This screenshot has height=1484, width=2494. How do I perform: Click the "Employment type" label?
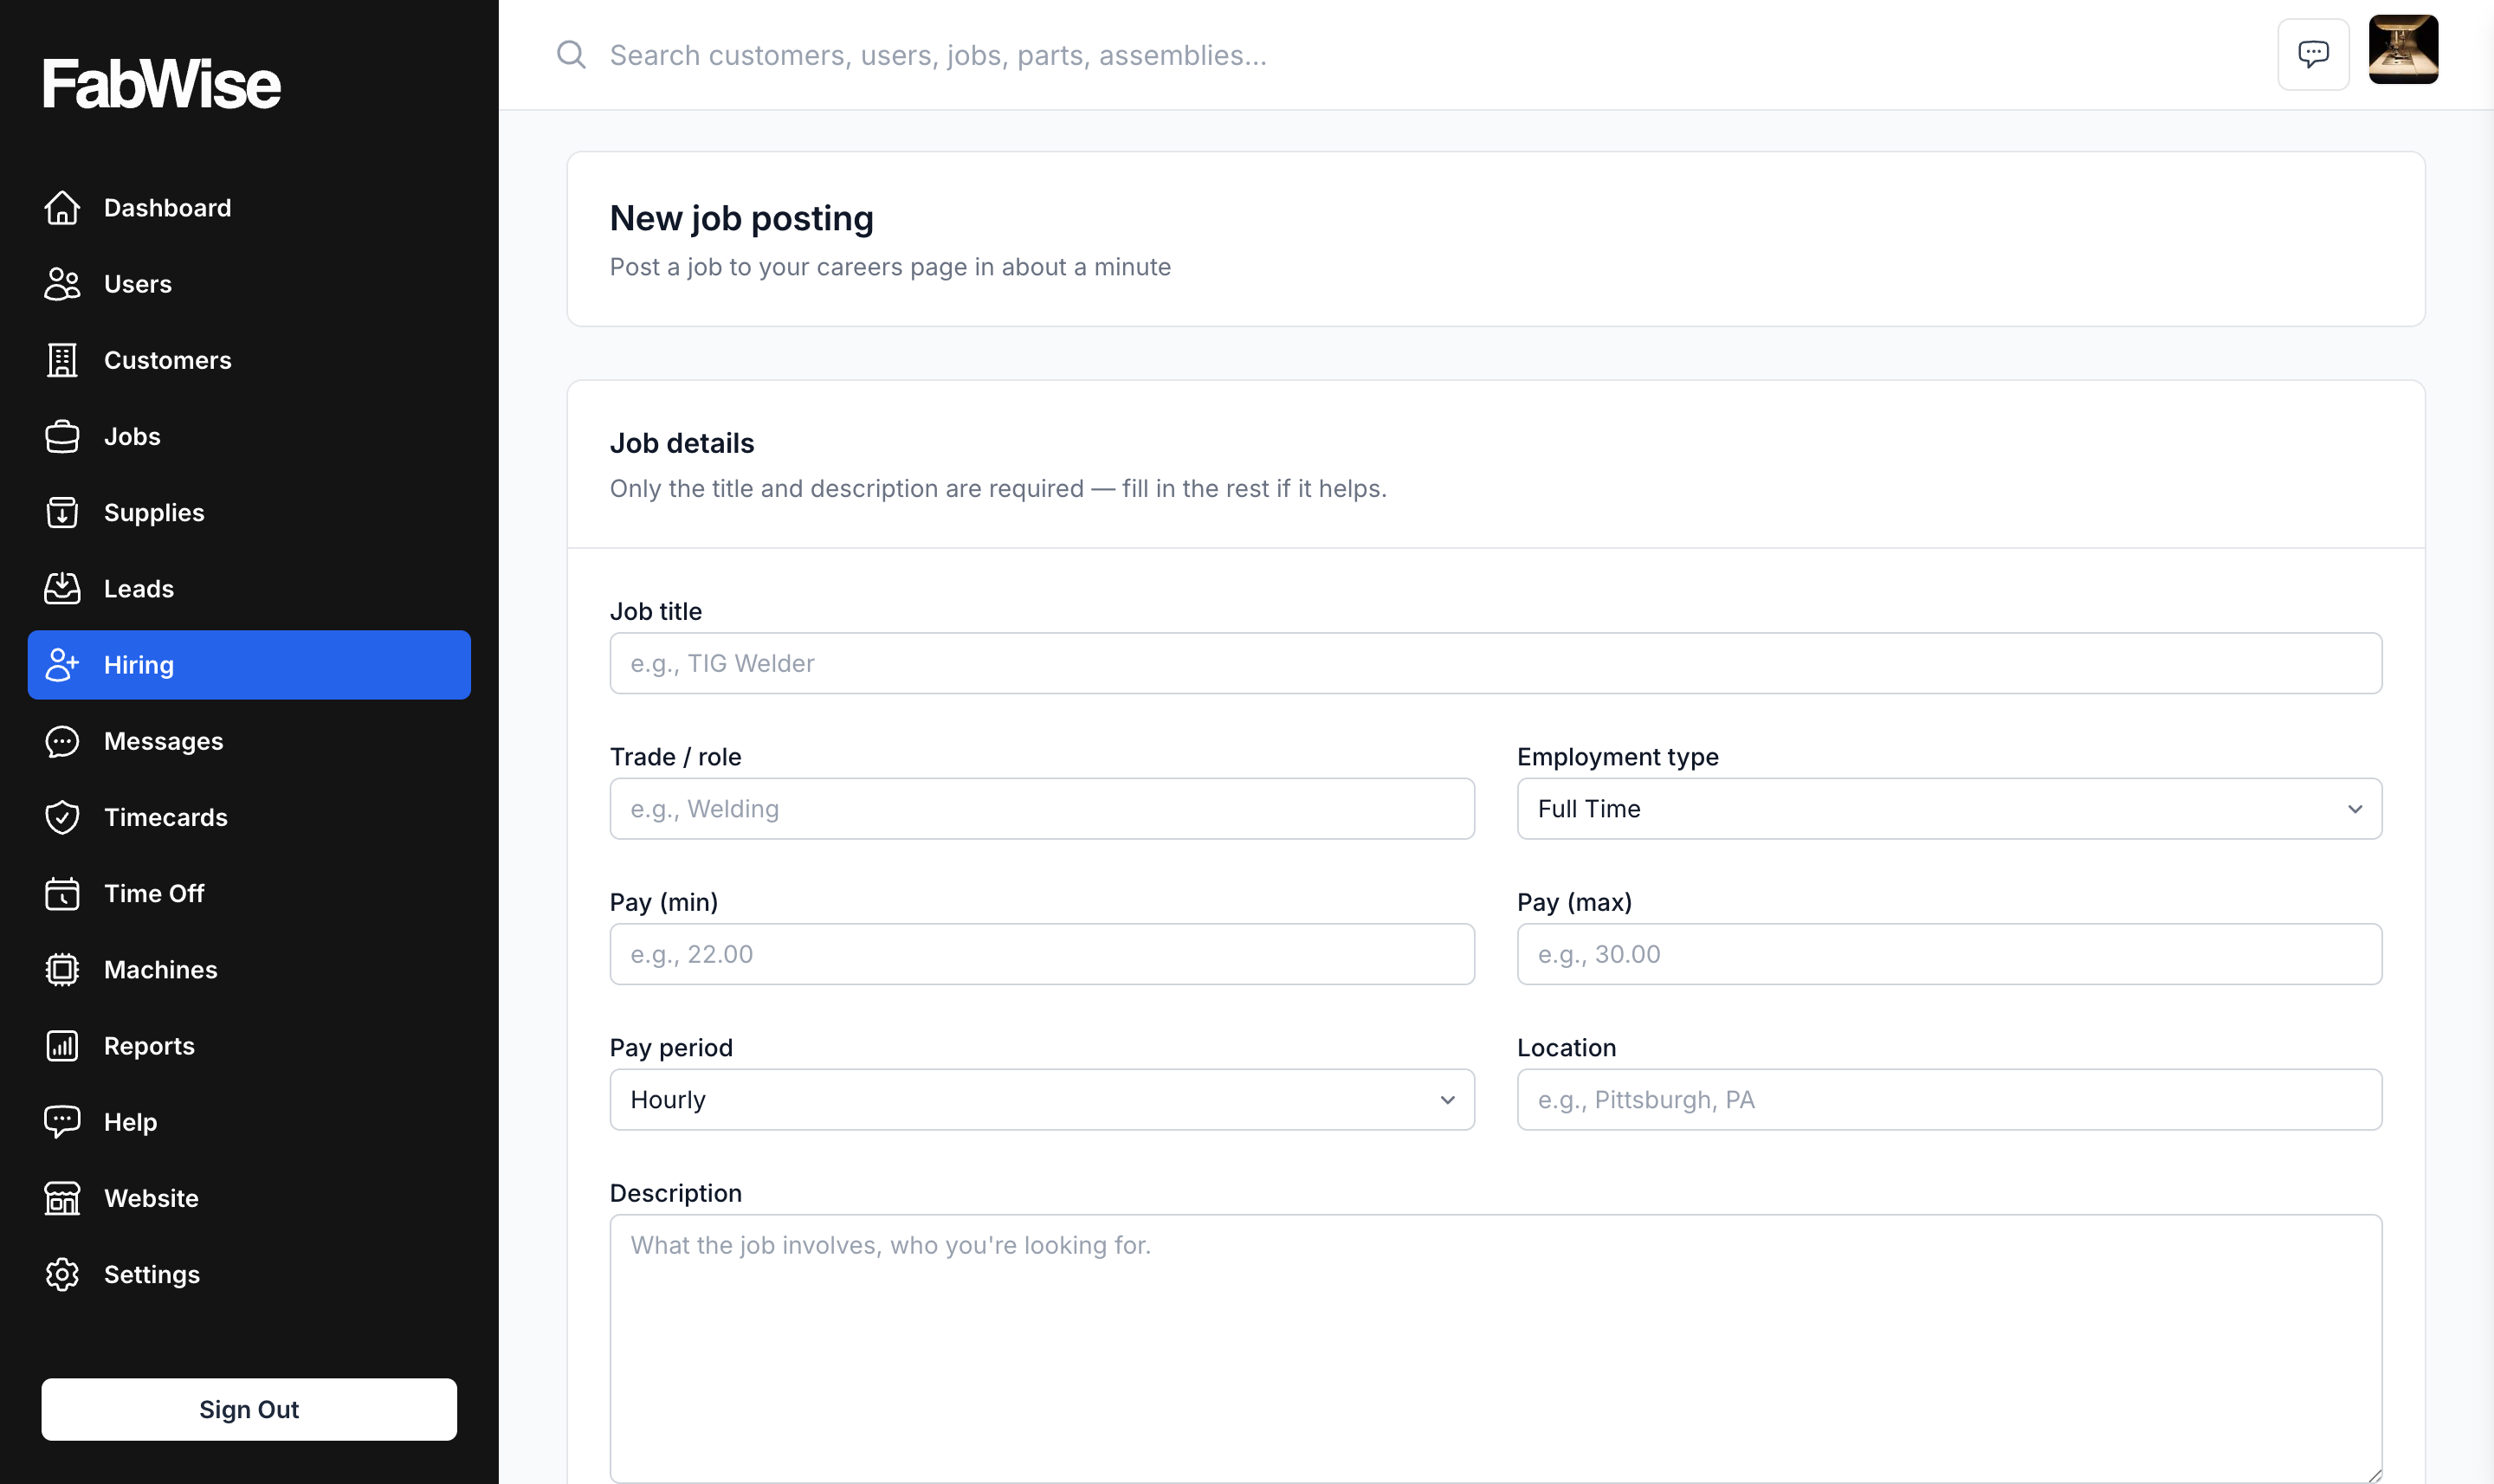(x=1618, y=757)
